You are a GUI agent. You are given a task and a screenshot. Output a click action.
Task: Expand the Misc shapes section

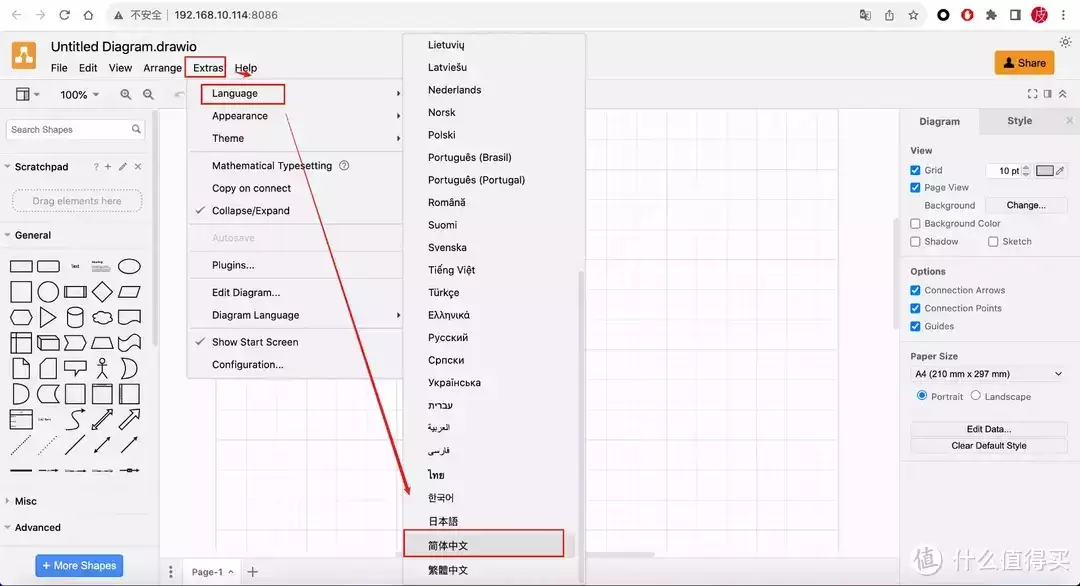click(25, 501)
